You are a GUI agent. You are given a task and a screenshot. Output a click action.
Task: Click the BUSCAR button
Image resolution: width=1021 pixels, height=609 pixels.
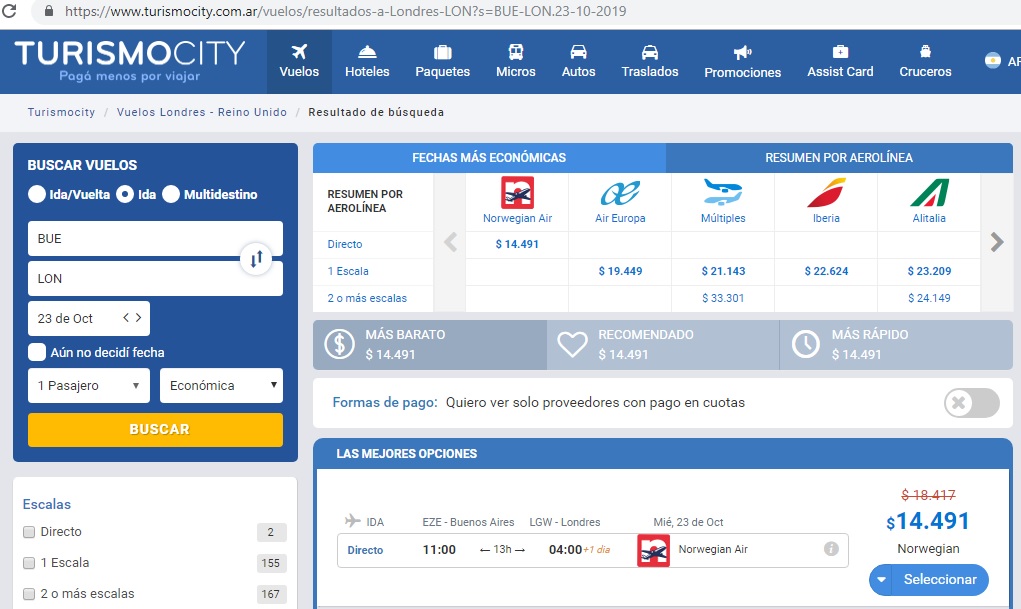click(x=155, y=429)
